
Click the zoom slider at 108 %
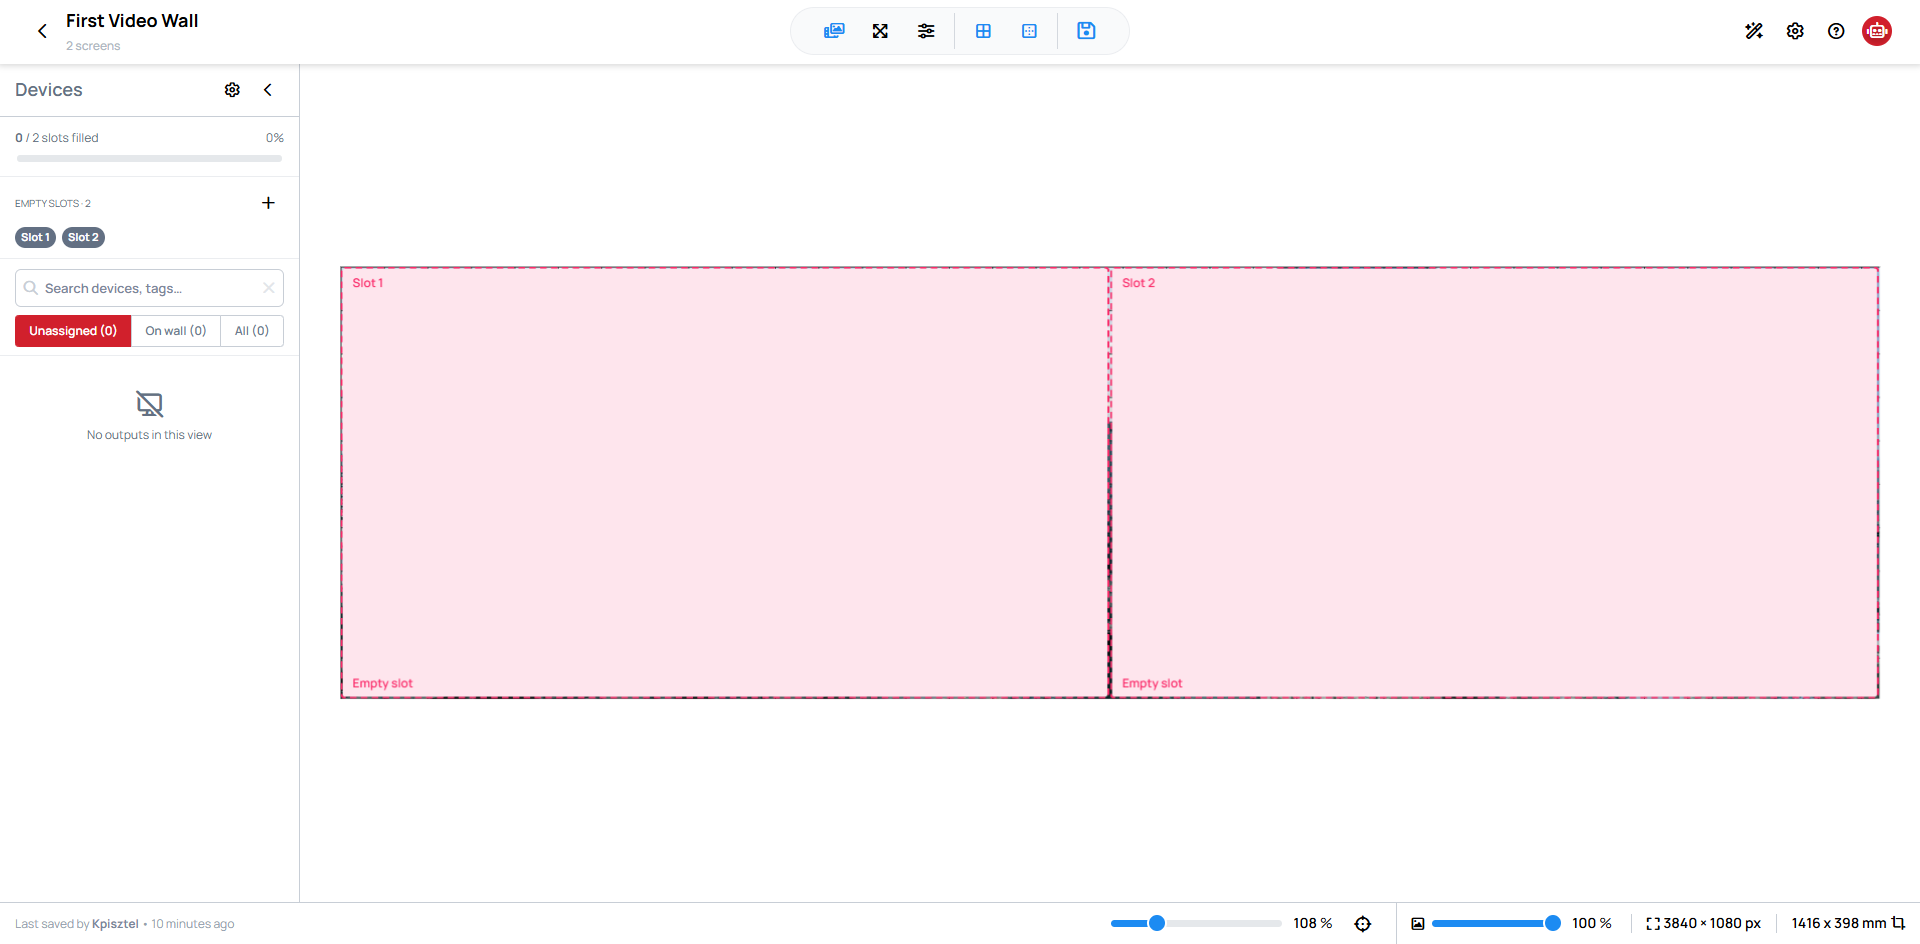tap(1195, 923)
